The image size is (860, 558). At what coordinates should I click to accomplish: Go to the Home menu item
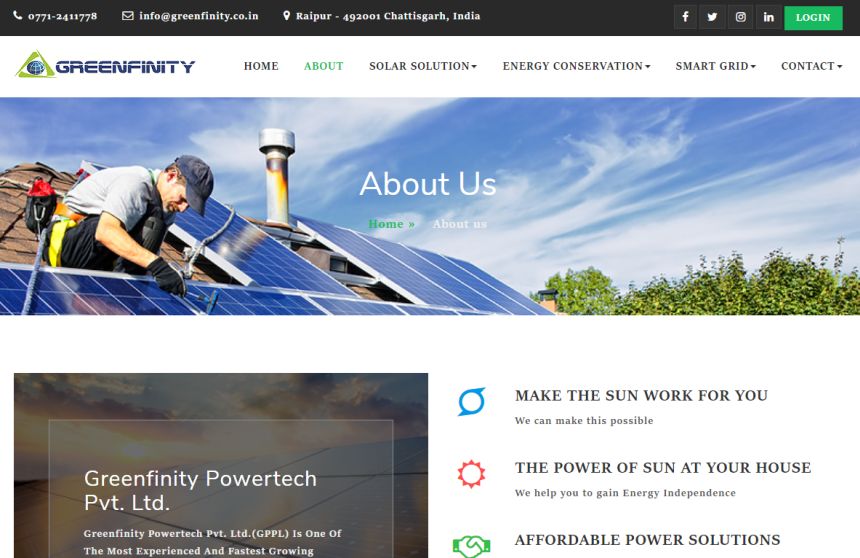point(261,66)
